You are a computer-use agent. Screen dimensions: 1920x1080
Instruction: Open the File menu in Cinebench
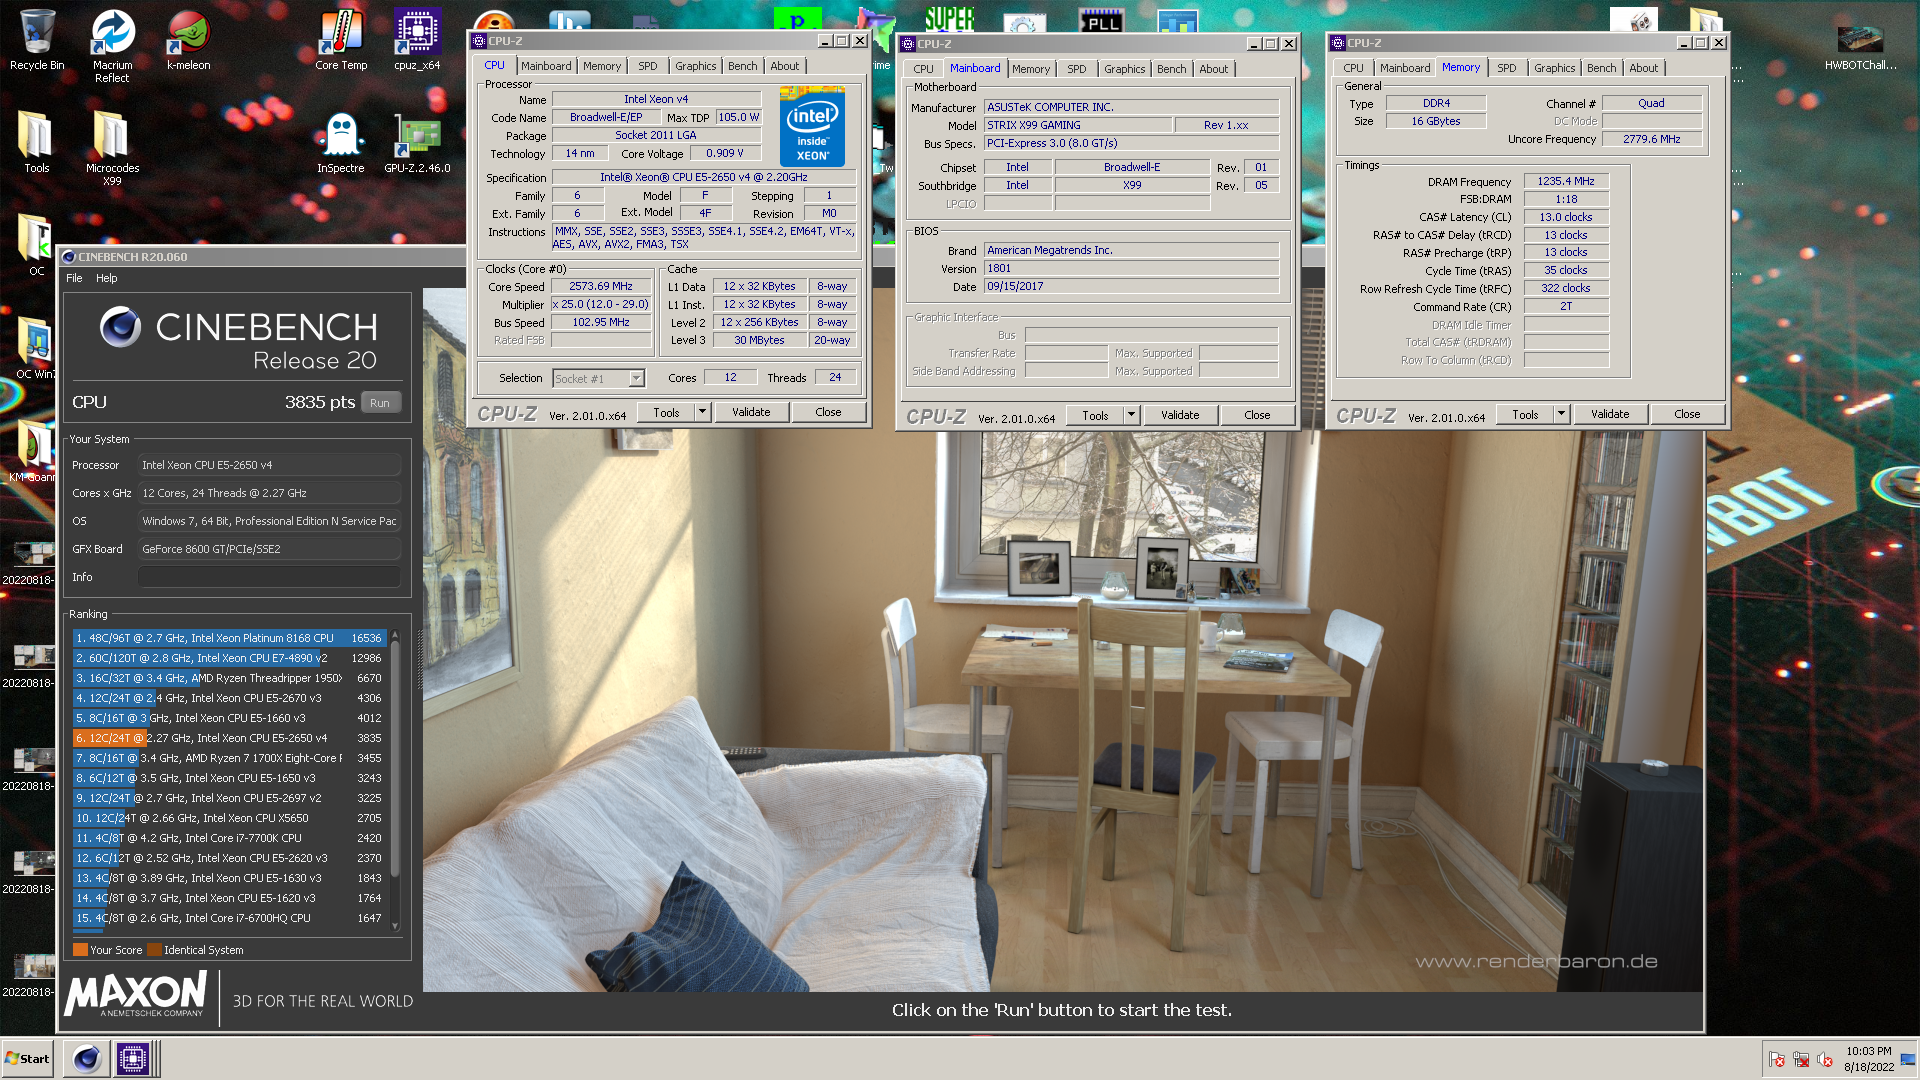(74, 278)
